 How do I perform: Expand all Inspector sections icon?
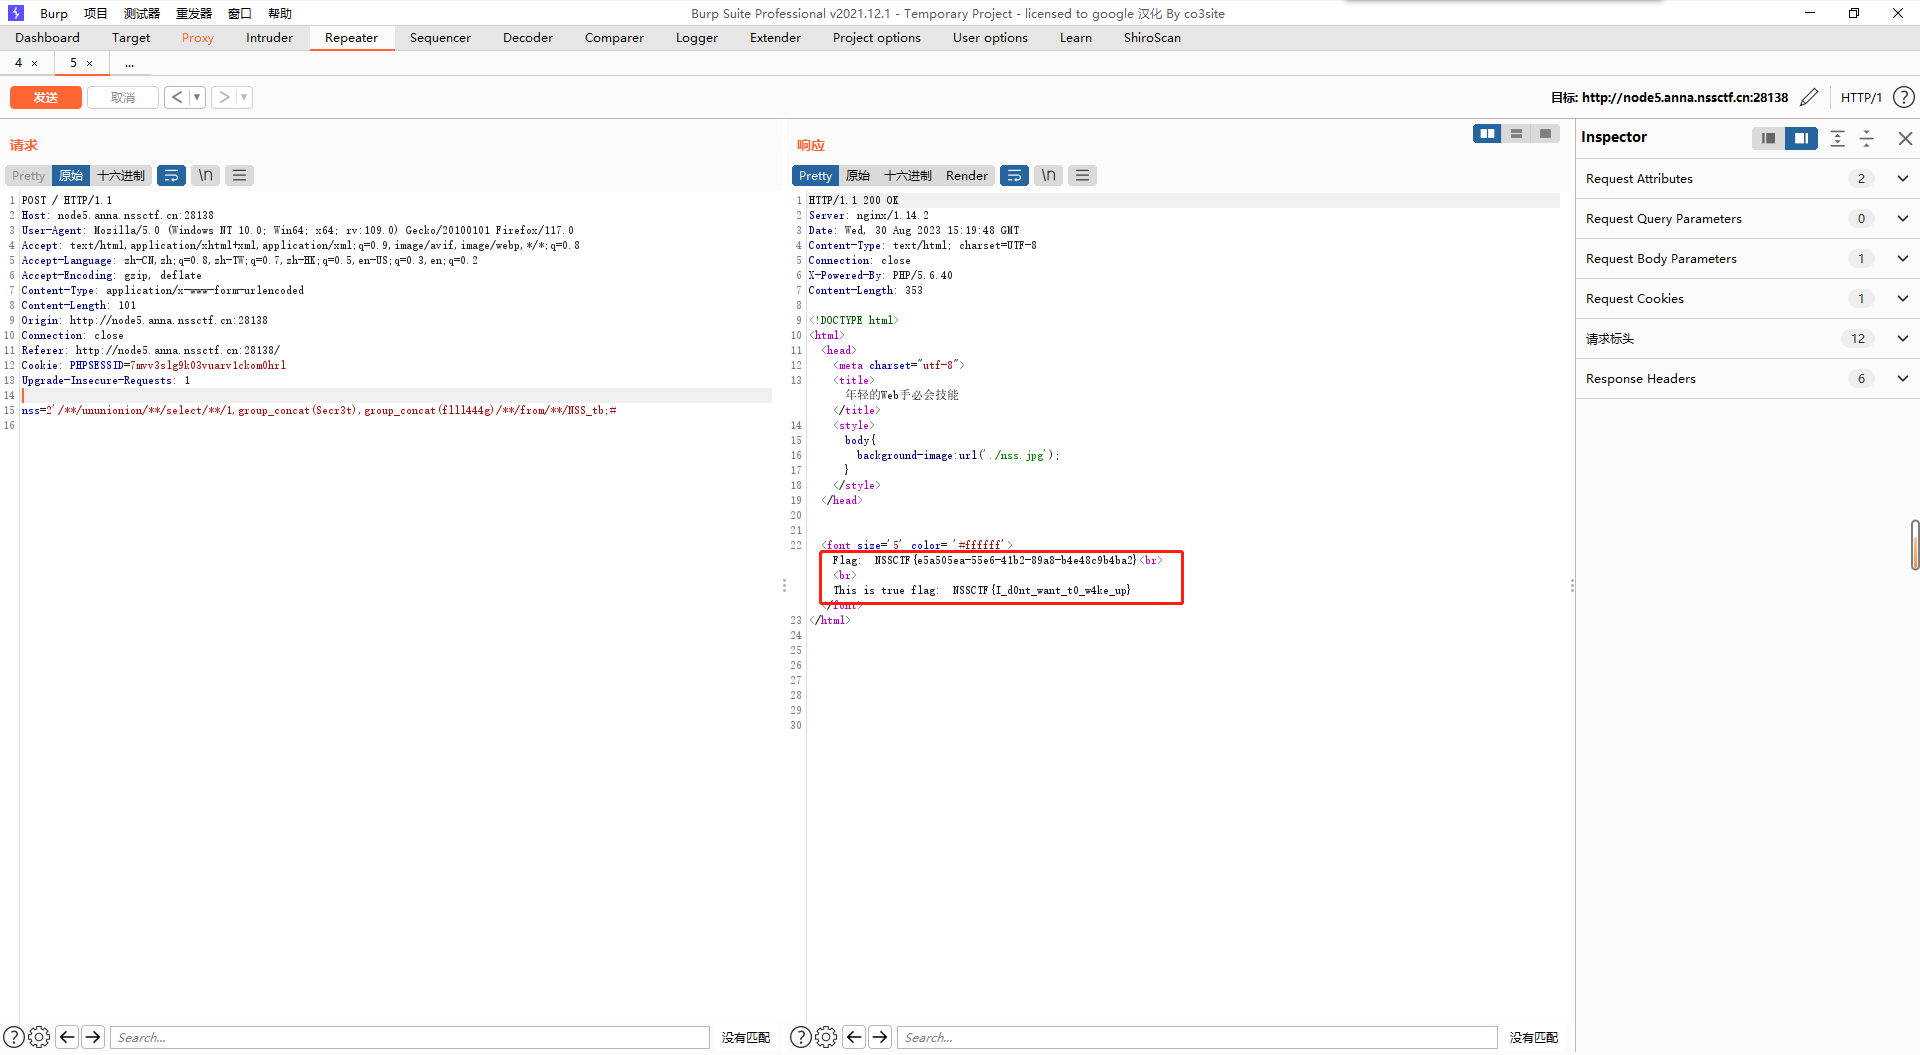point(1837,138)
